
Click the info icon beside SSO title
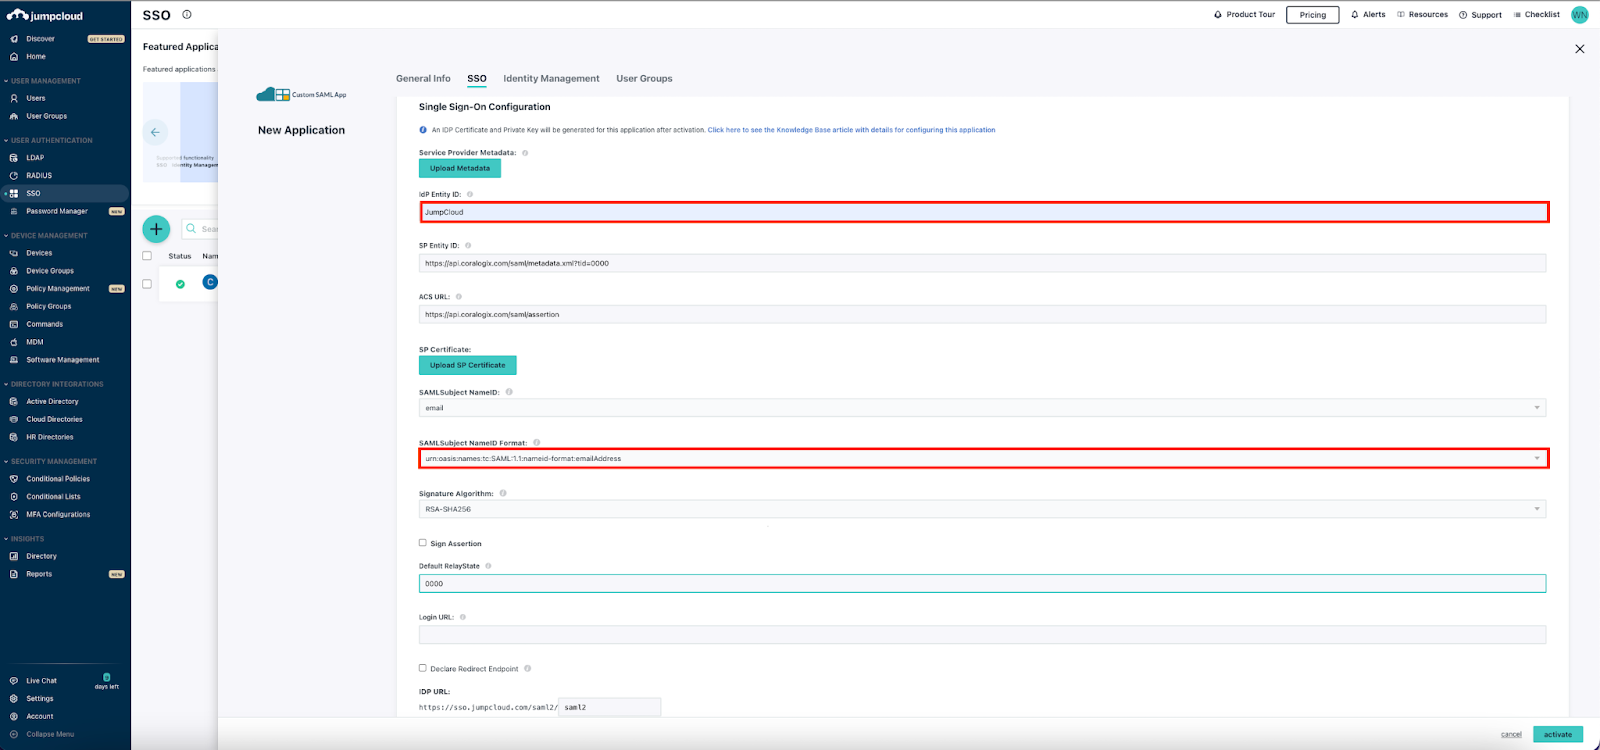pos(187,15)
